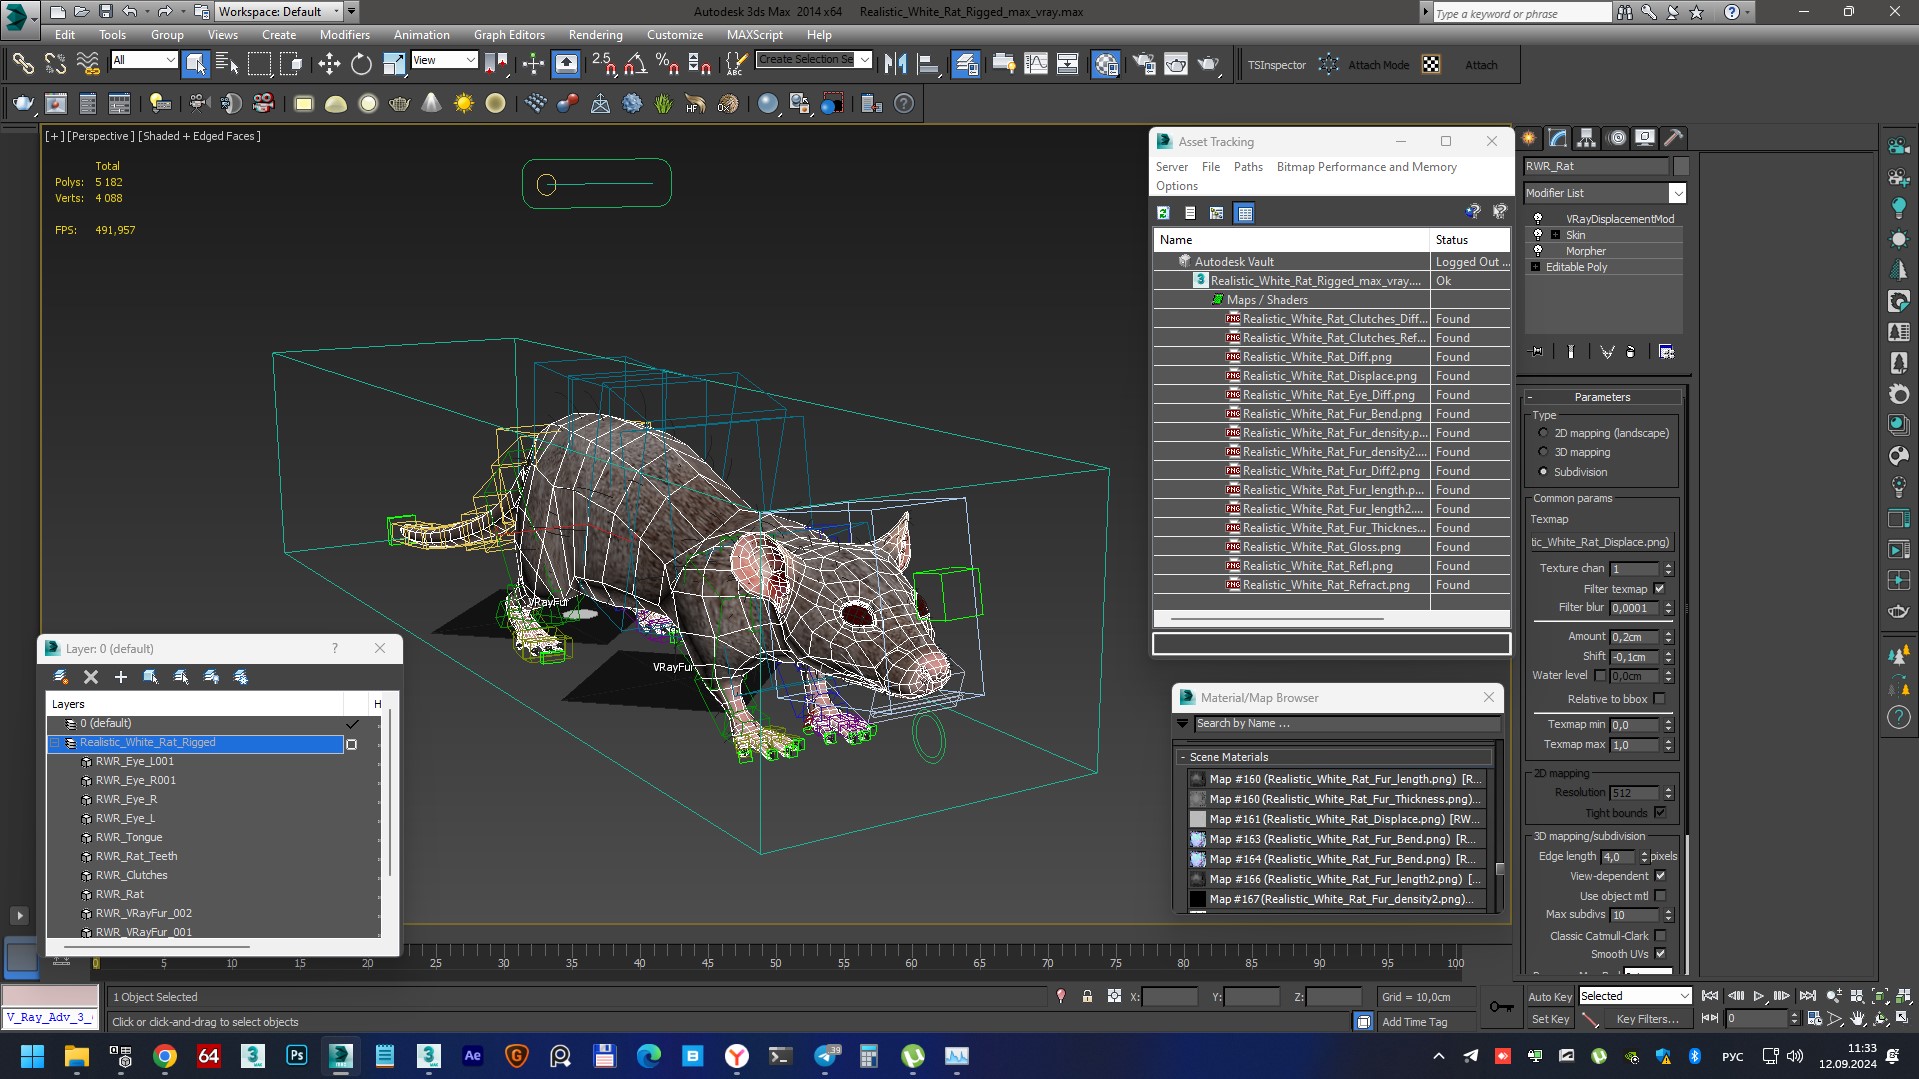Screen dimensions: 1919x1079
Task: Enable Use object mtl checkbox
Action: (1660, 896)
